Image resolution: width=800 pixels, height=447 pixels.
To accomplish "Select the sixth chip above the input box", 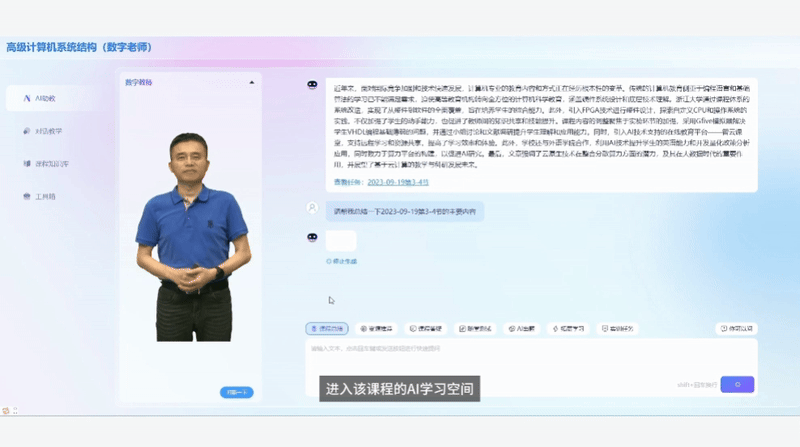I will pos(569,328).
